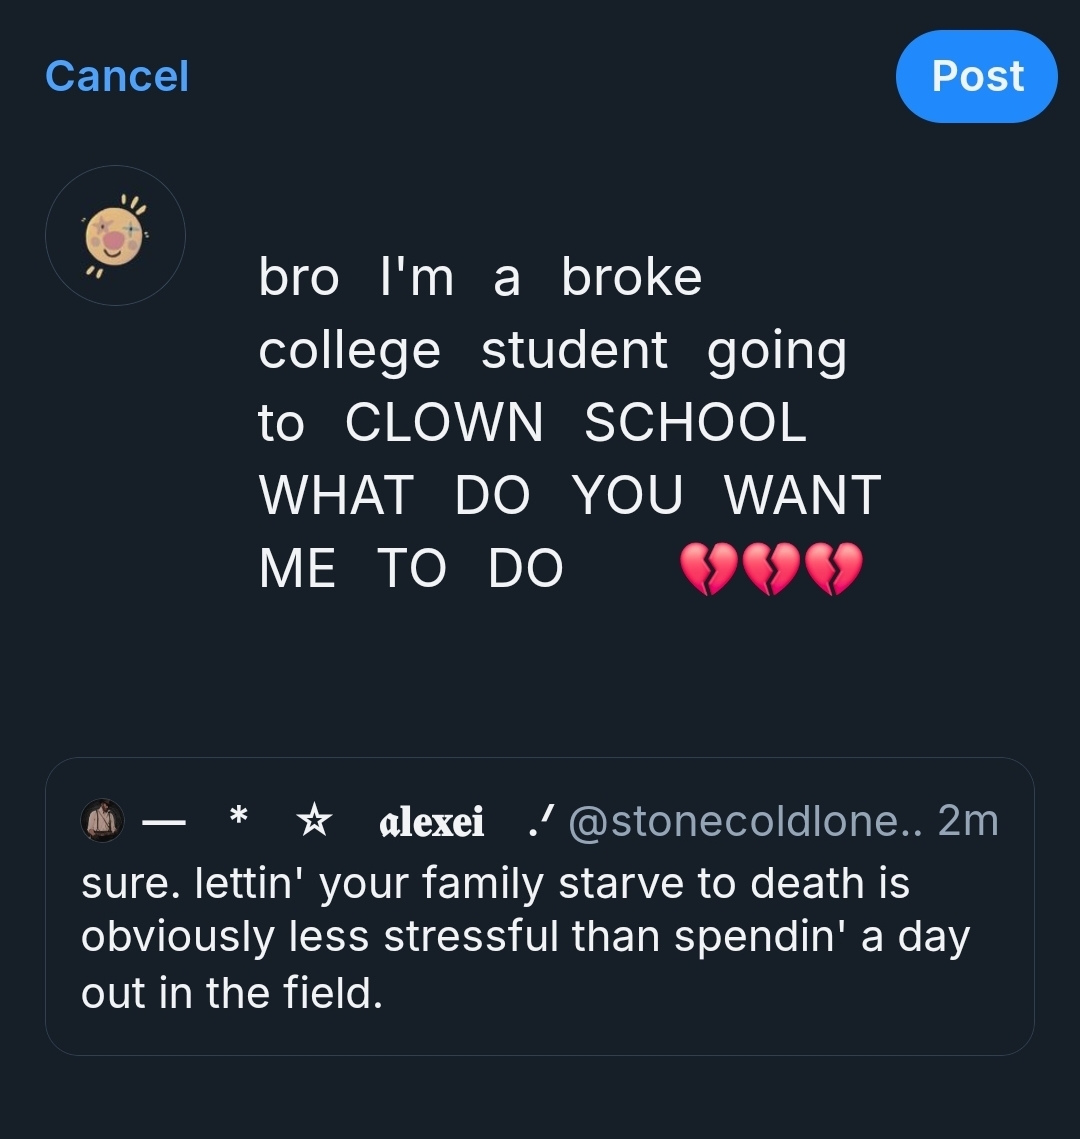The image size is (1080, 1139).
Task: Tap the alexei display name
Action: pyautogui.click(x=432, y=822)
